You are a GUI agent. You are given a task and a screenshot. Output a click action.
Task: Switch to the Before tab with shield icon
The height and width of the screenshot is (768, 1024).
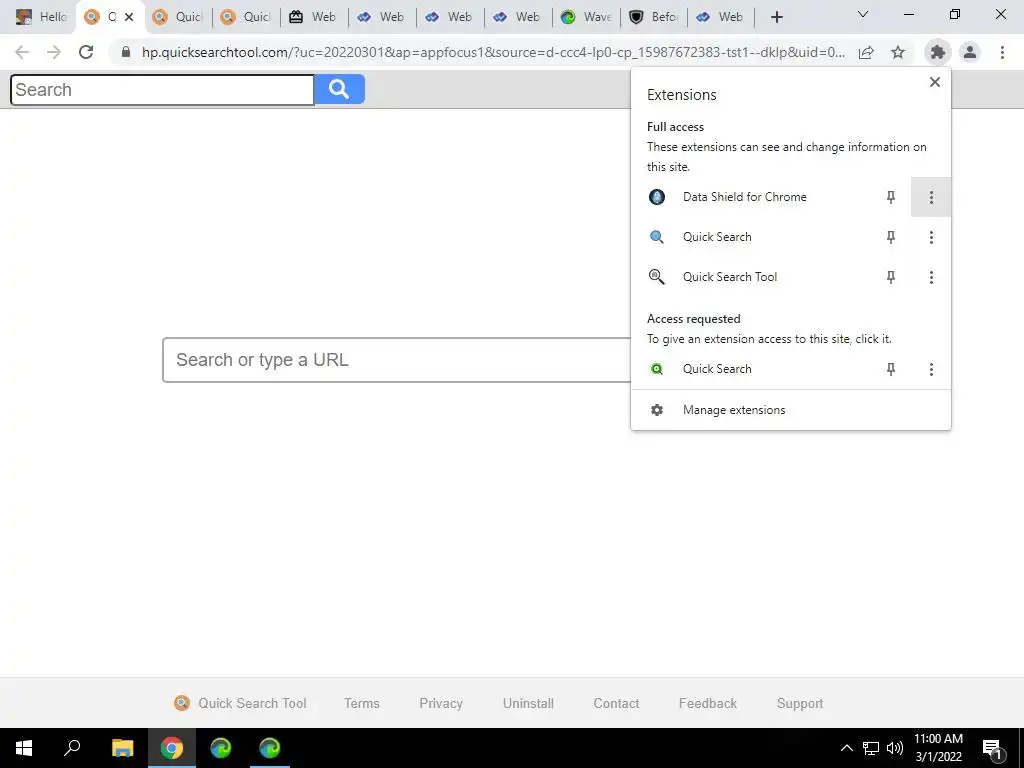(x=654, y=17)
